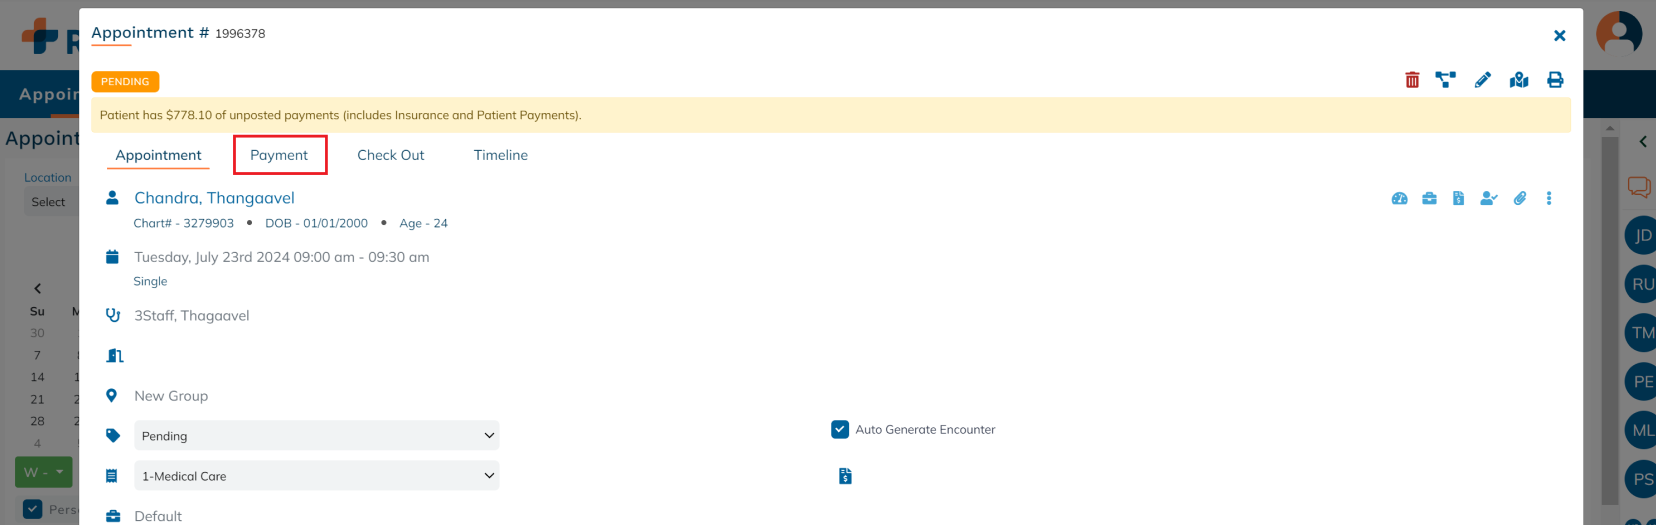The width and height of the screenshot is (1656, 525).
Task: Open the paperclip attachments icon
Action: [1519, 198]
